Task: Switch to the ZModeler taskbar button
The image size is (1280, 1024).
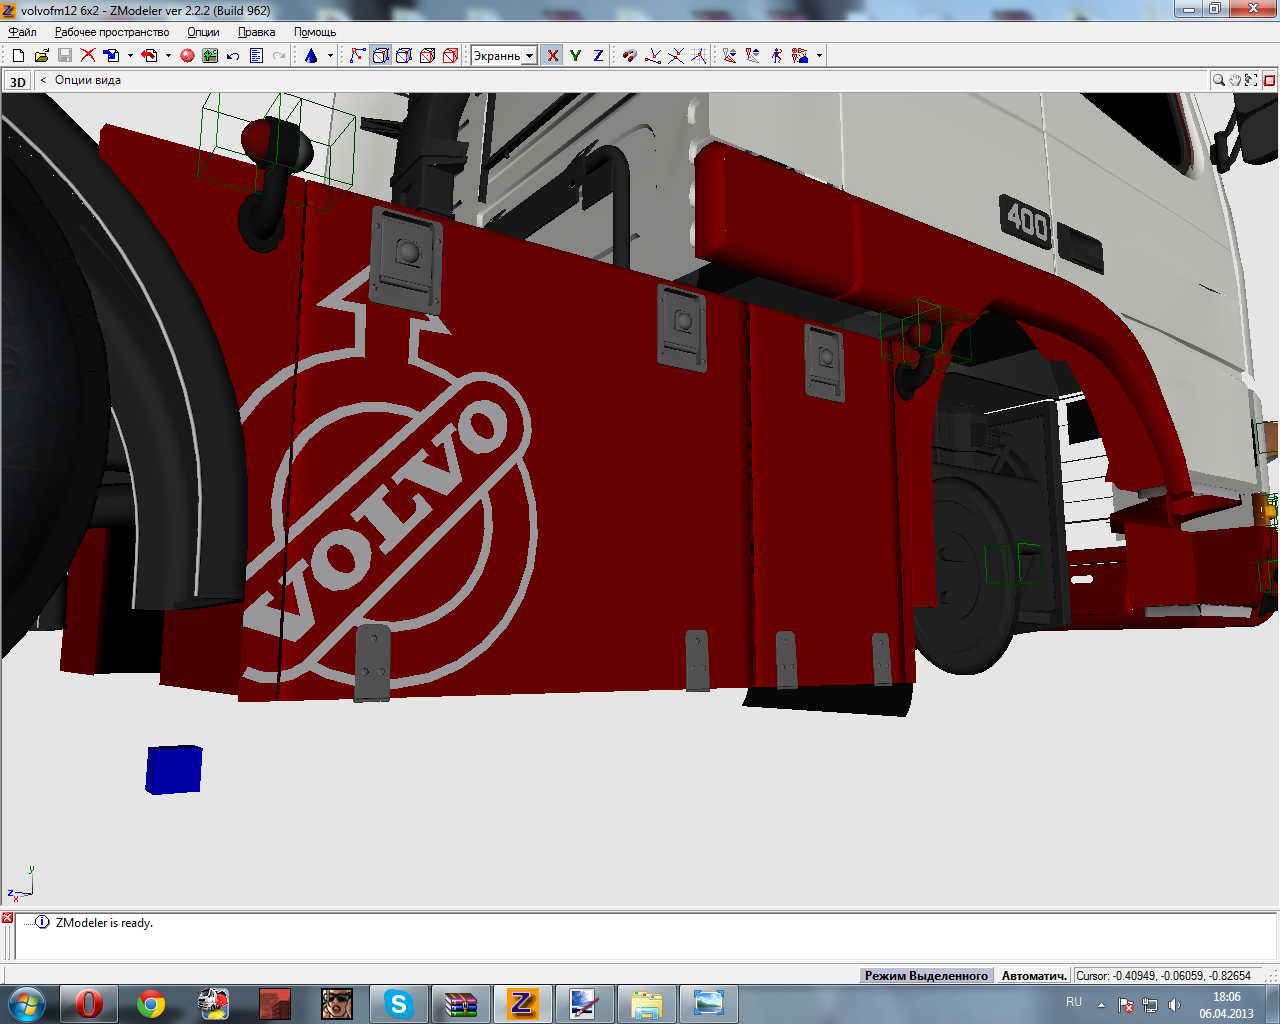Action: pos(523,1003)
